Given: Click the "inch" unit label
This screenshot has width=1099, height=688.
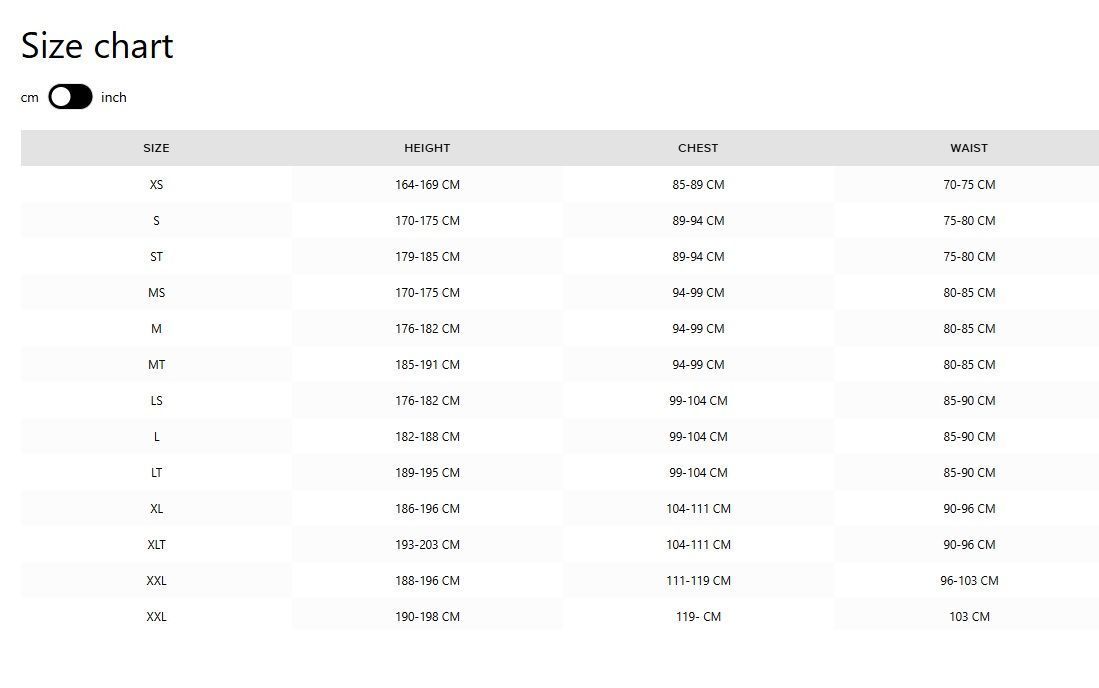Looking at the screenshot, I should 114,97.
